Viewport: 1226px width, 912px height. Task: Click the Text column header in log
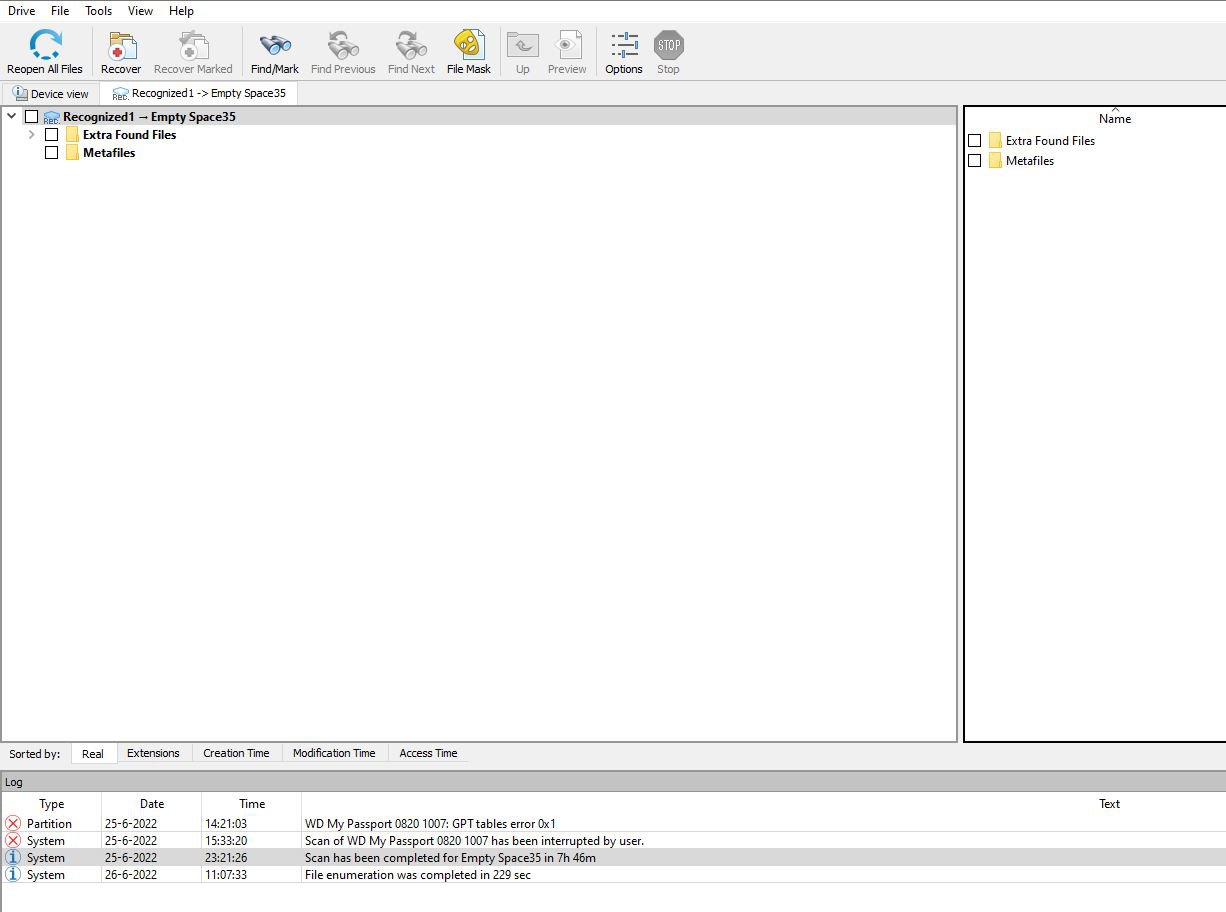(x=1109, y=804)
